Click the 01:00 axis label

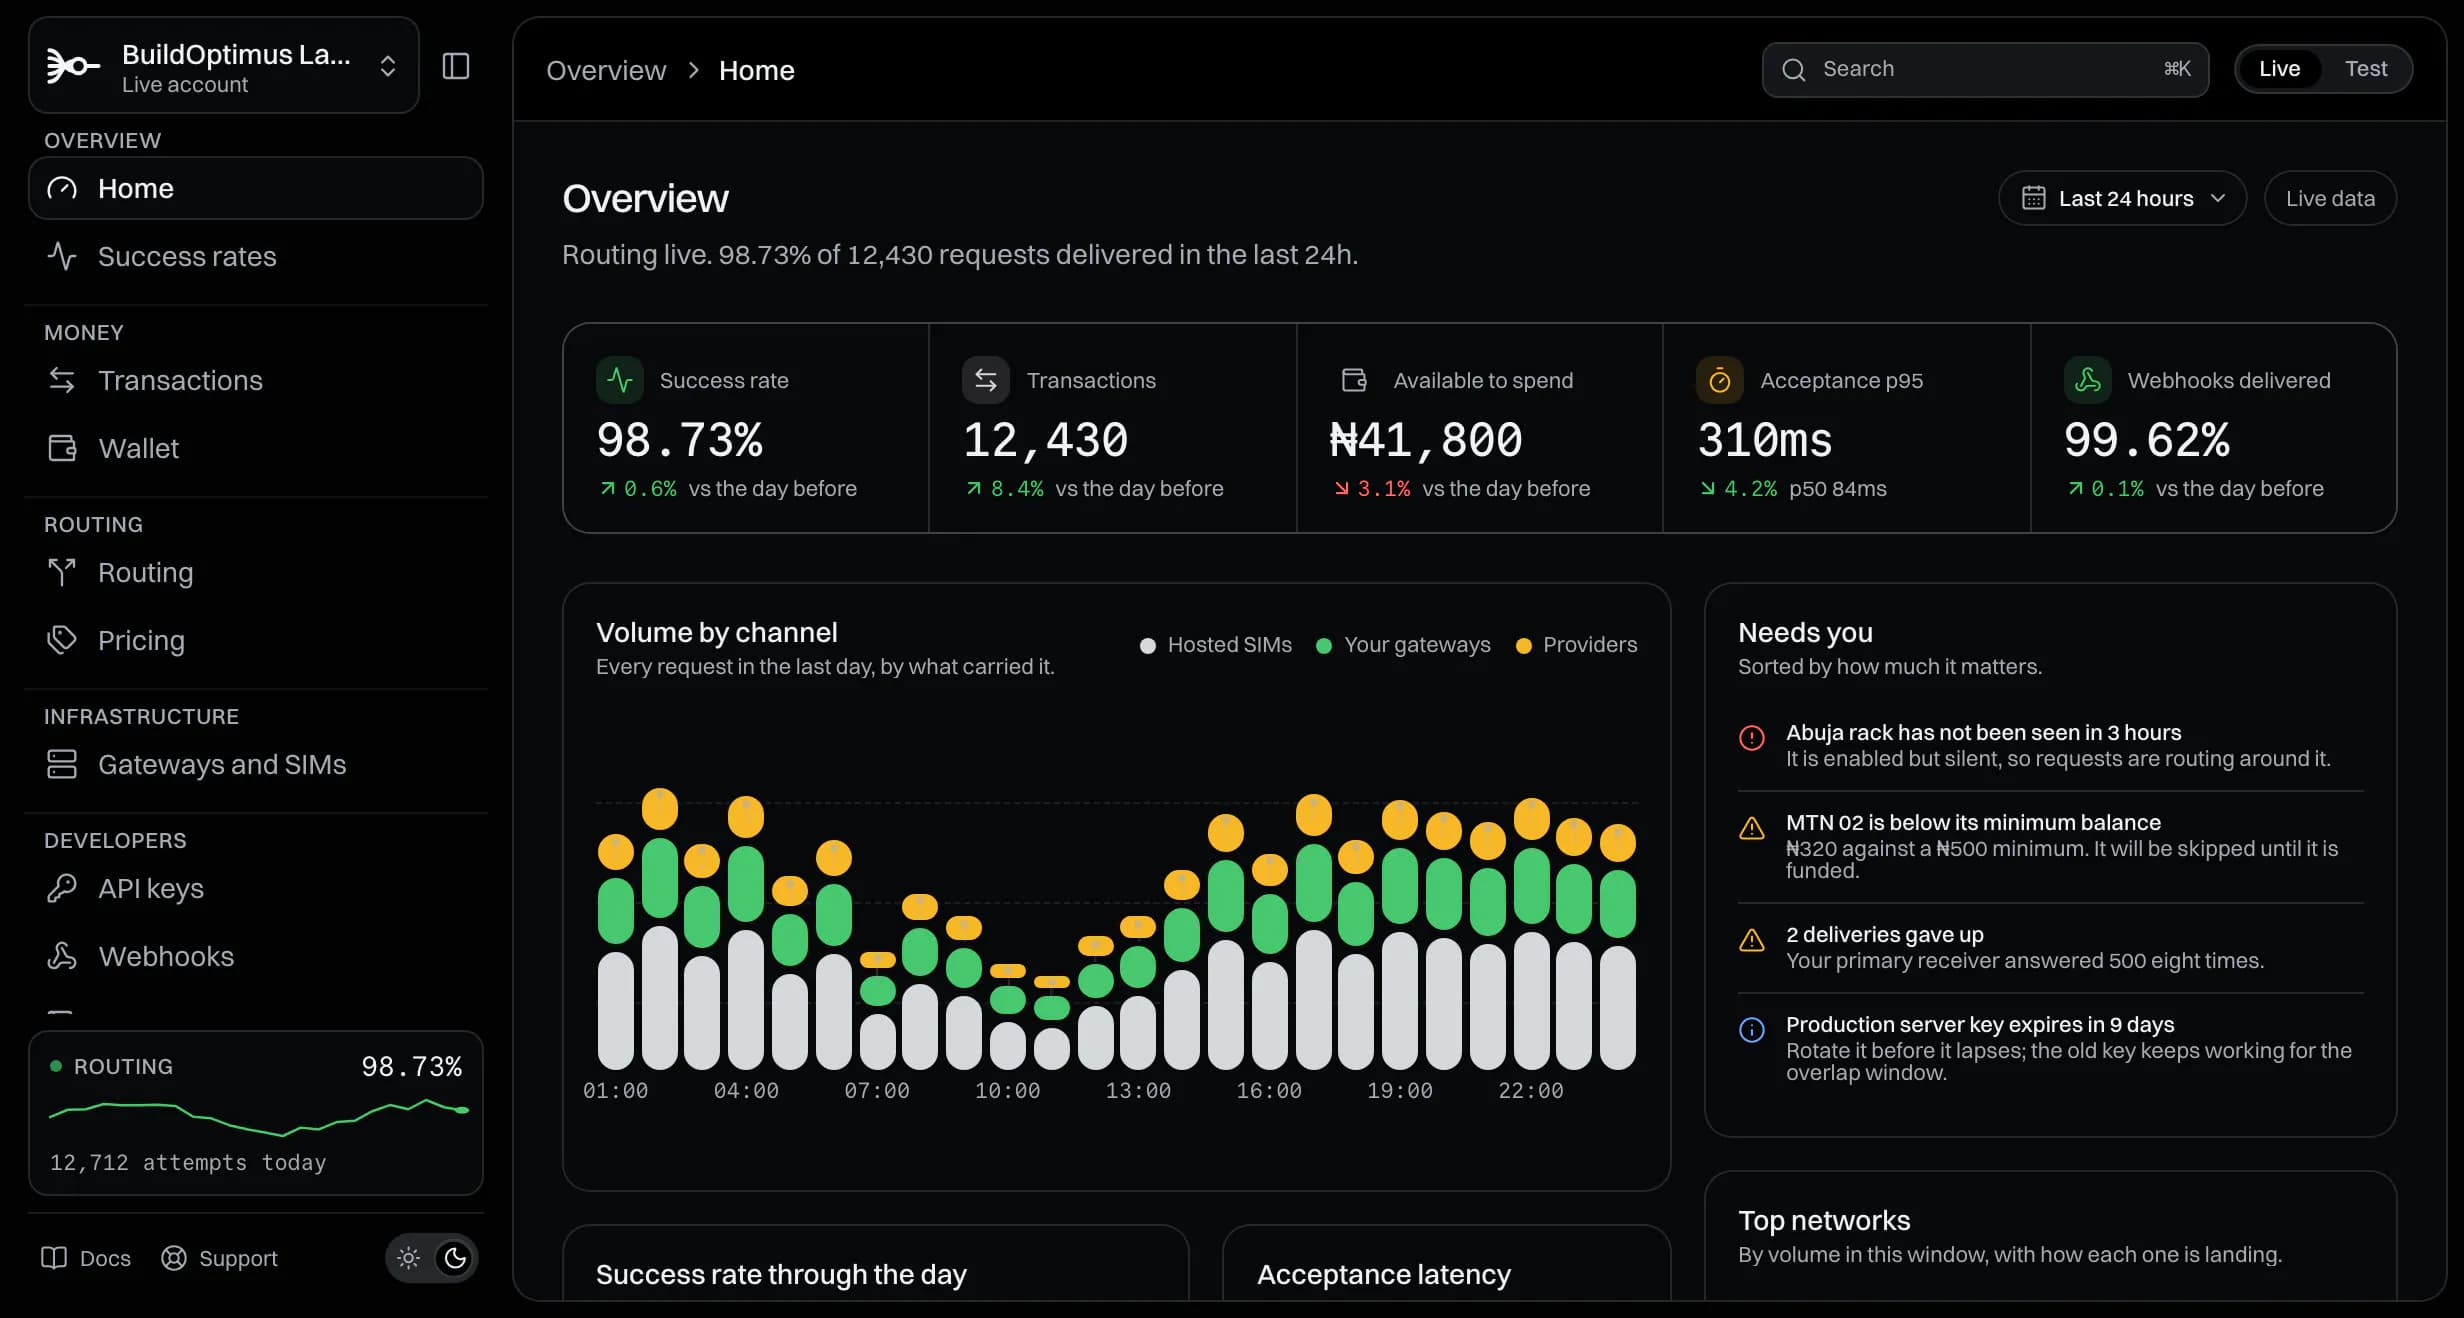point(616,1090)
